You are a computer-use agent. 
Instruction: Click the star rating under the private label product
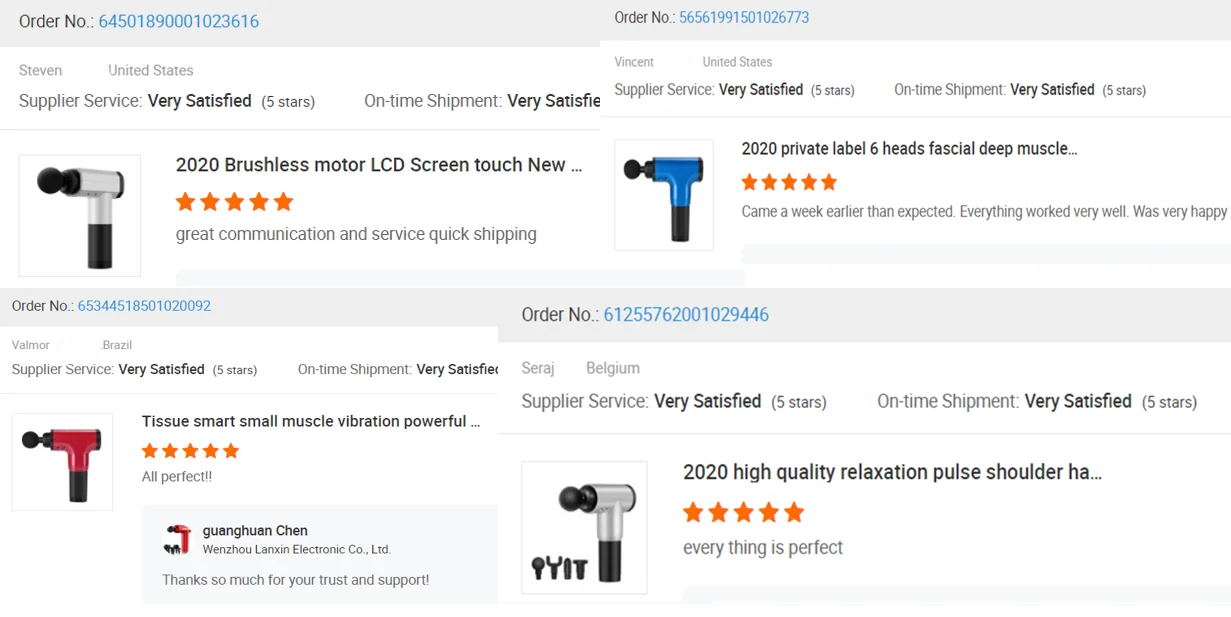(x=789, y=182)
